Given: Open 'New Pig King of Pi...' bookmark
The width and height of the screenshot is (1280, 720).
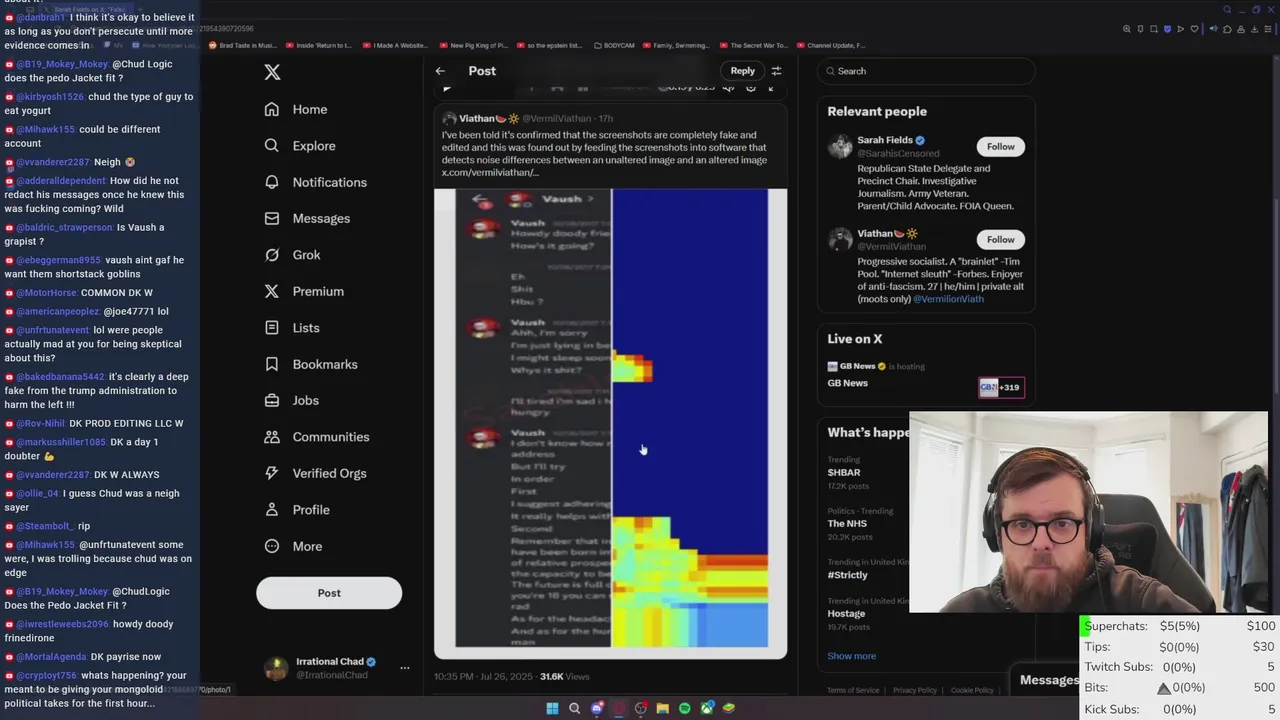Looking at the screenshot, I should coord(473,45).
